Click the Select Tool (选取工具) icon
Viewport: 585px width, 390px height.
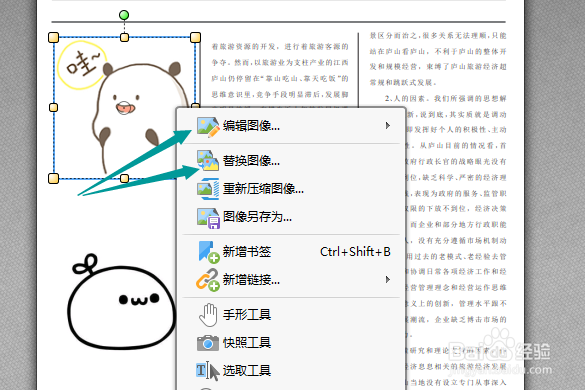[x=207, y=371]
